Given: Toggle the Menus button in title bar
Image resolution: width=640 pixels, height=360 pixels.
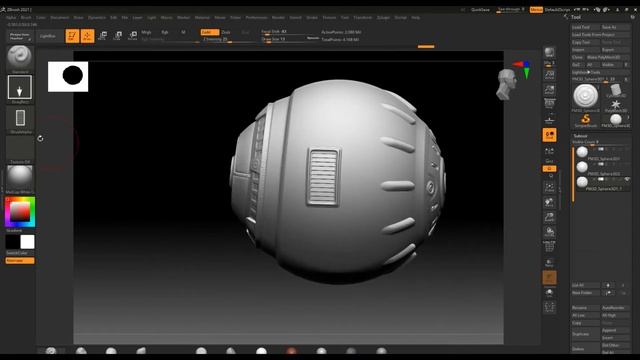Looking at the screenshot, I should click(536, 9).
